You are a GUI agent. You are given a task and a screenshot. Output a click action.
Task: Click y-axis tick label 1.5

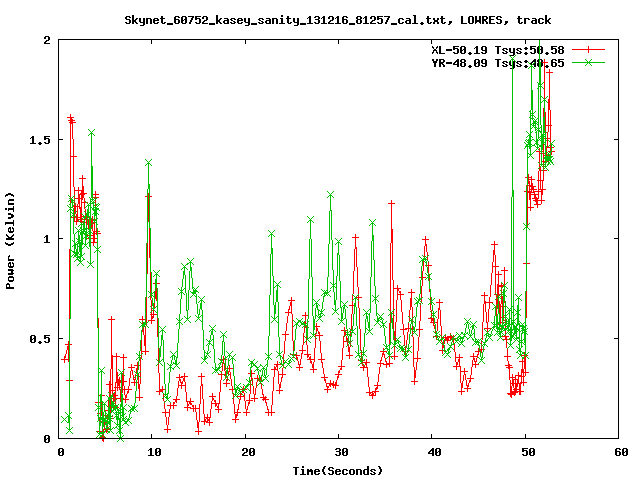point(40,140)
